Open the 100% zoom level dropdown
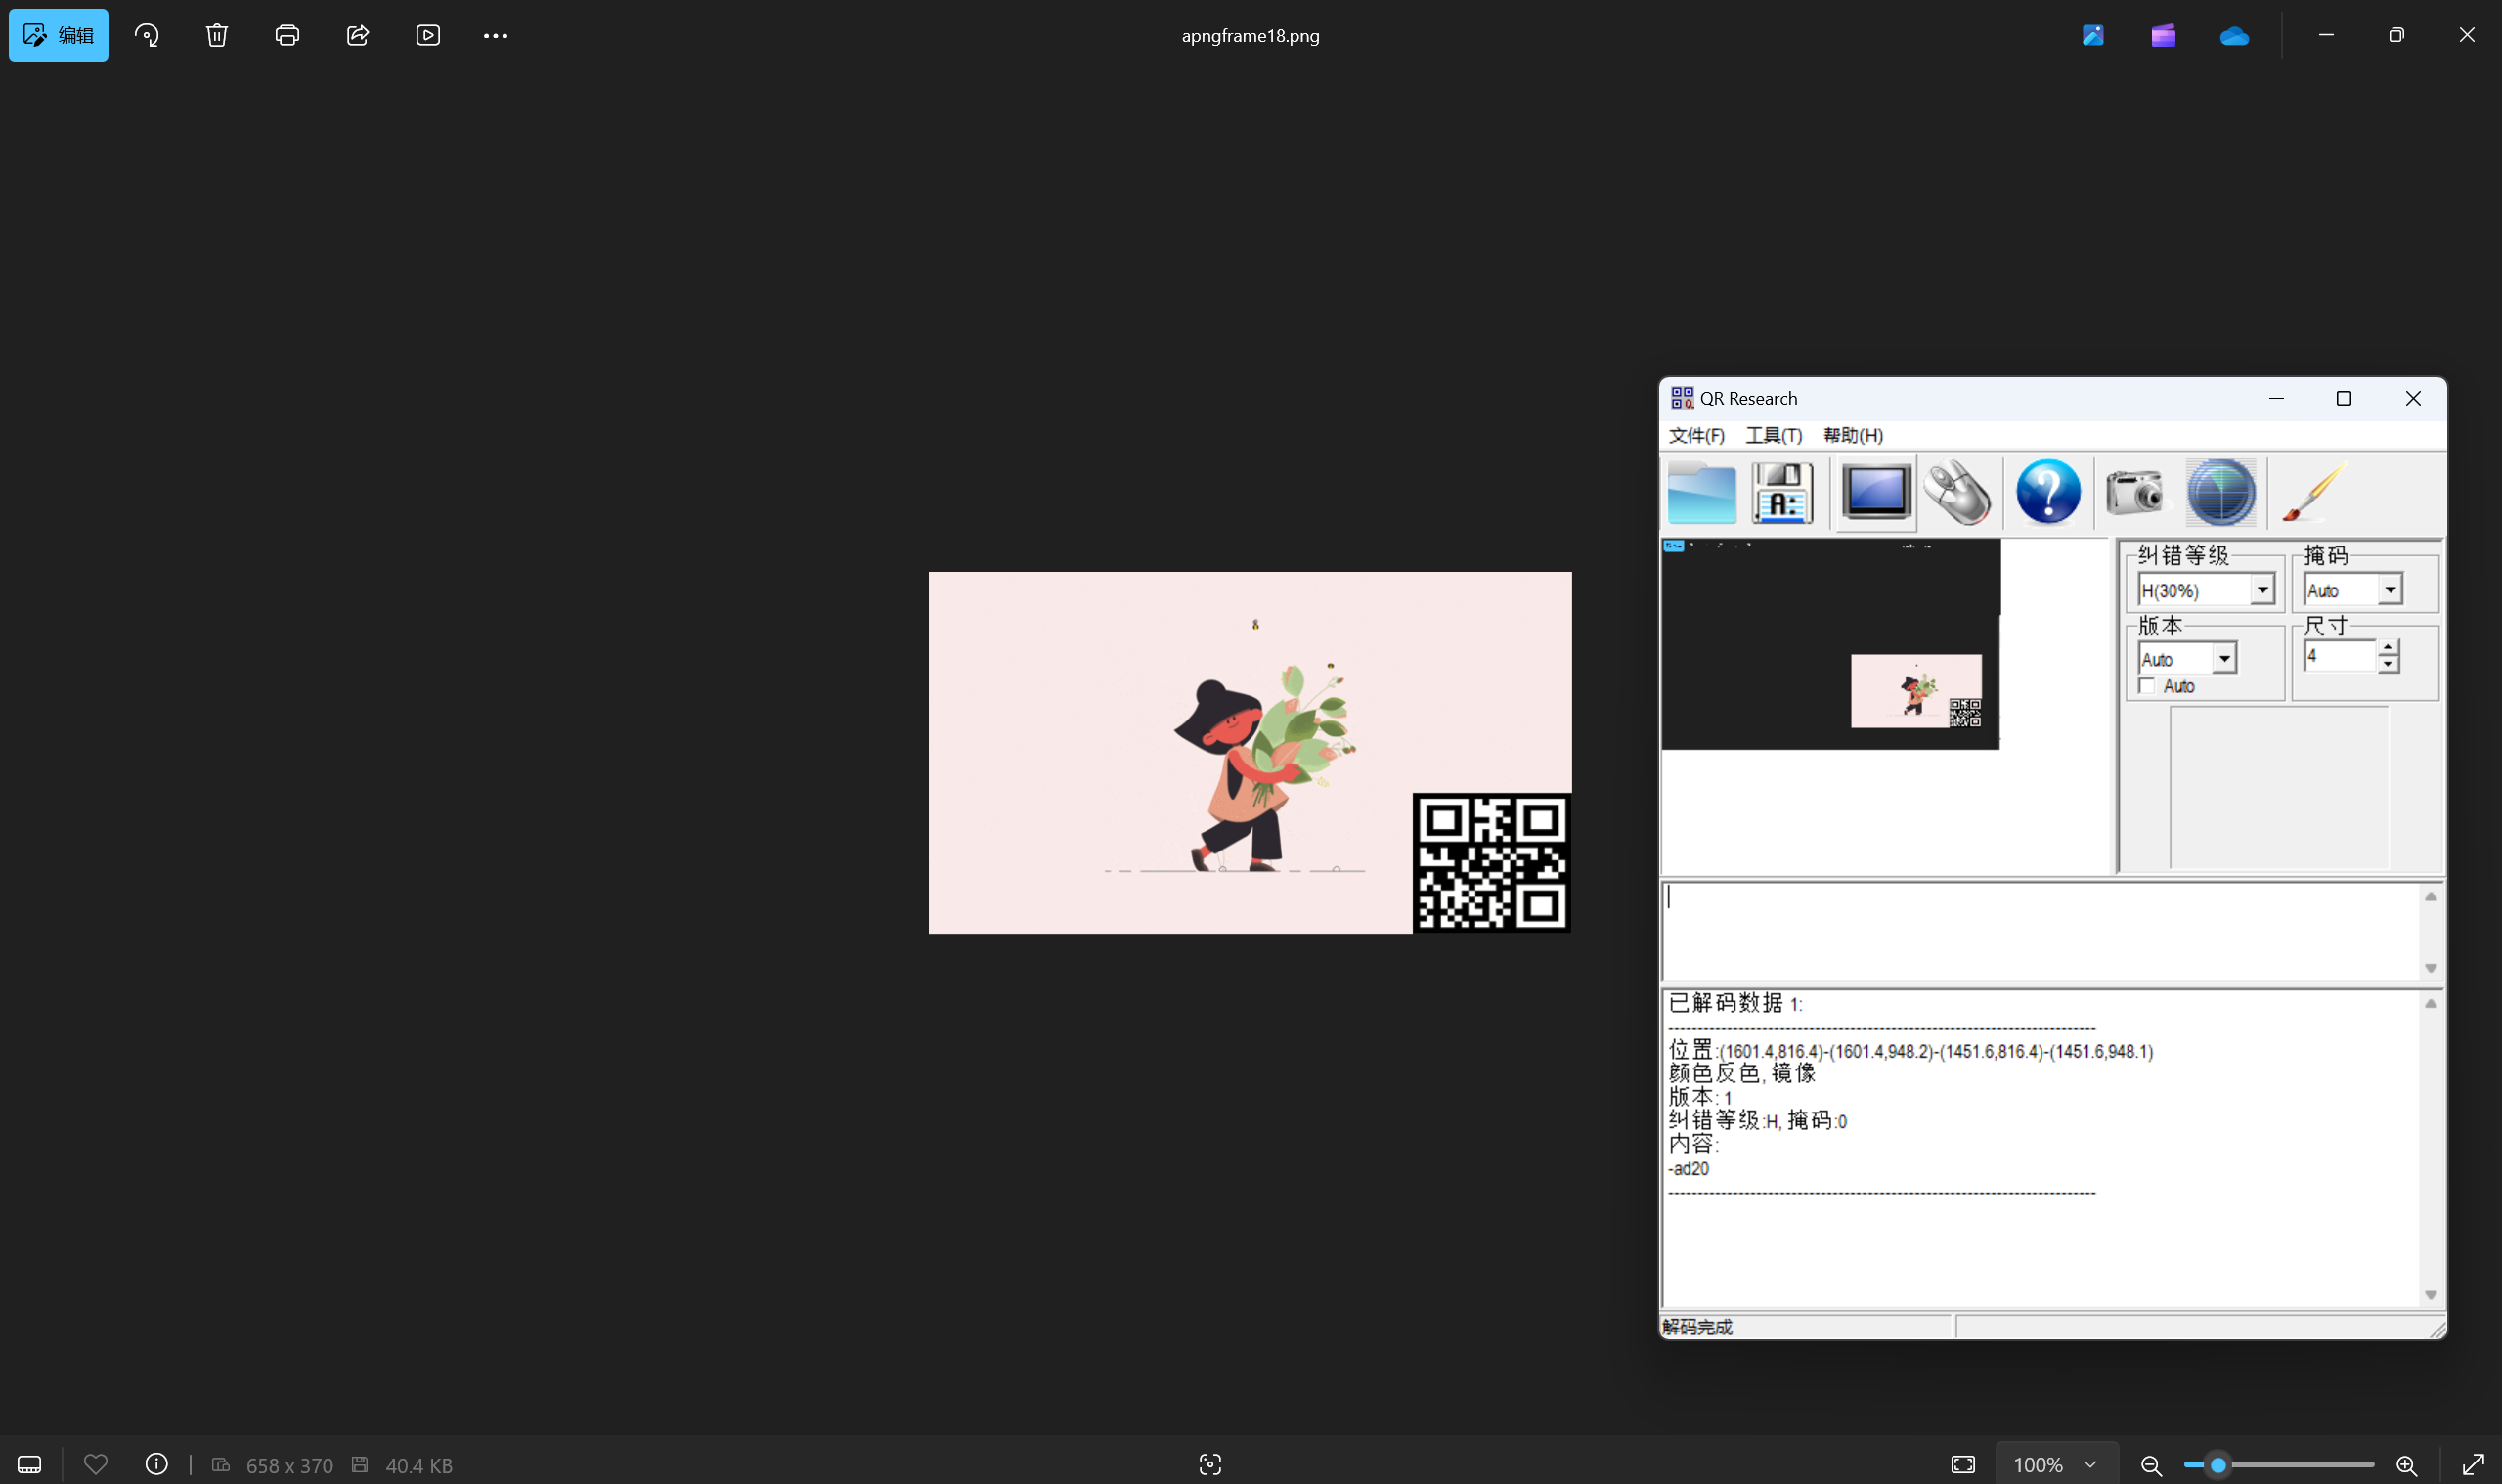The height and width of the screenshot is (1484, 2502). coord(2056,1465)
